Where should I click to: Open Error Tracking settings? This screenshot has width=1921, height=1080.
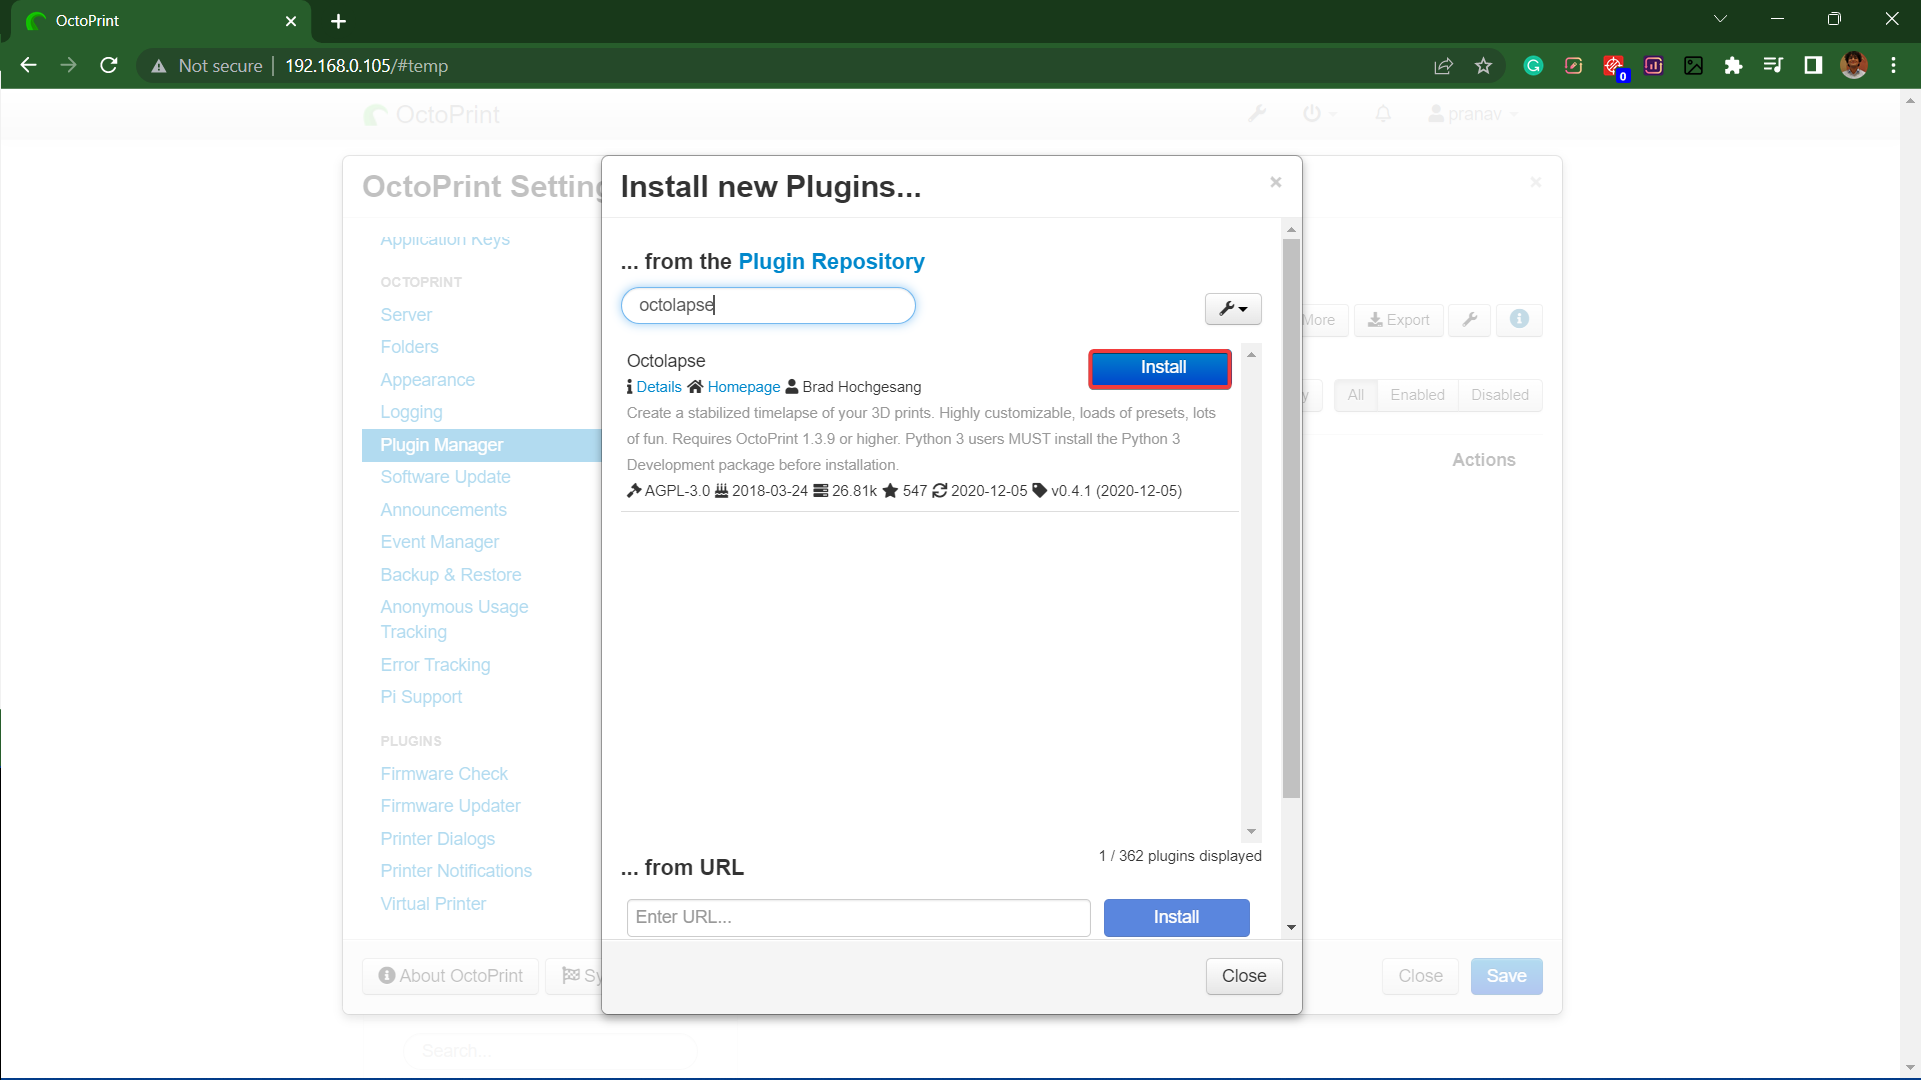pos(435,665)
